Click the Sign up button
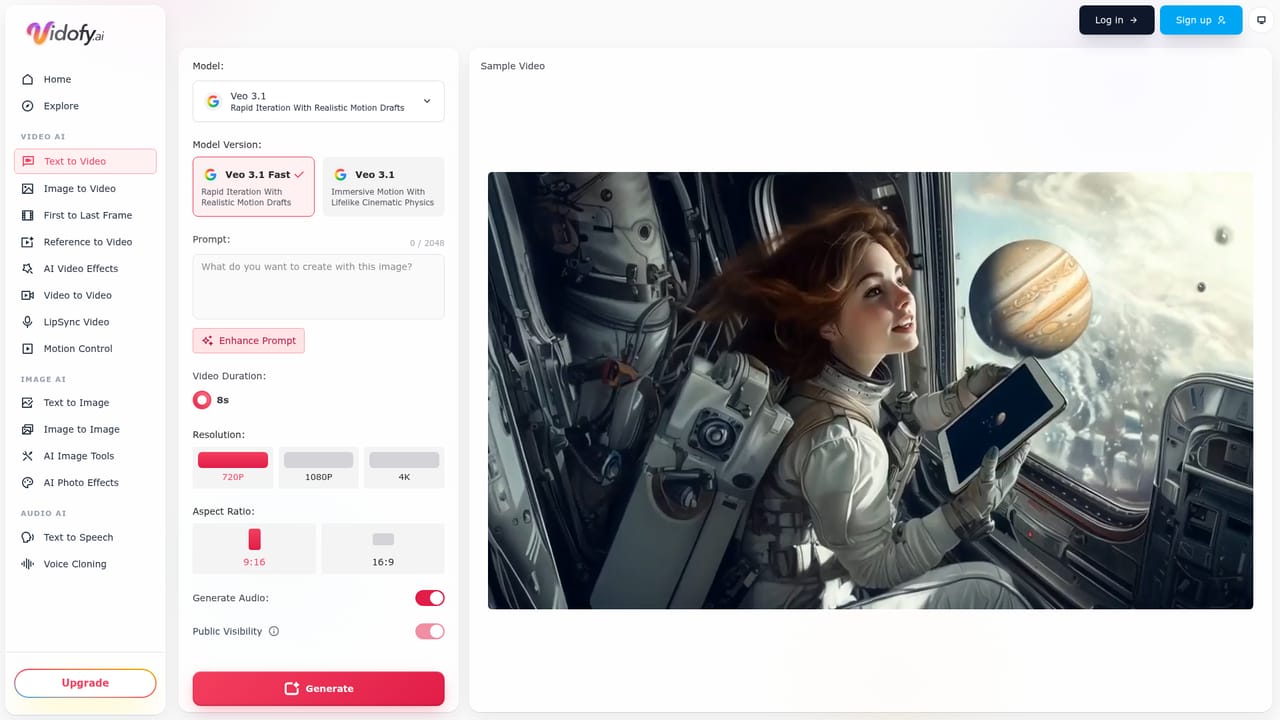 click(x=1201, y=20)
